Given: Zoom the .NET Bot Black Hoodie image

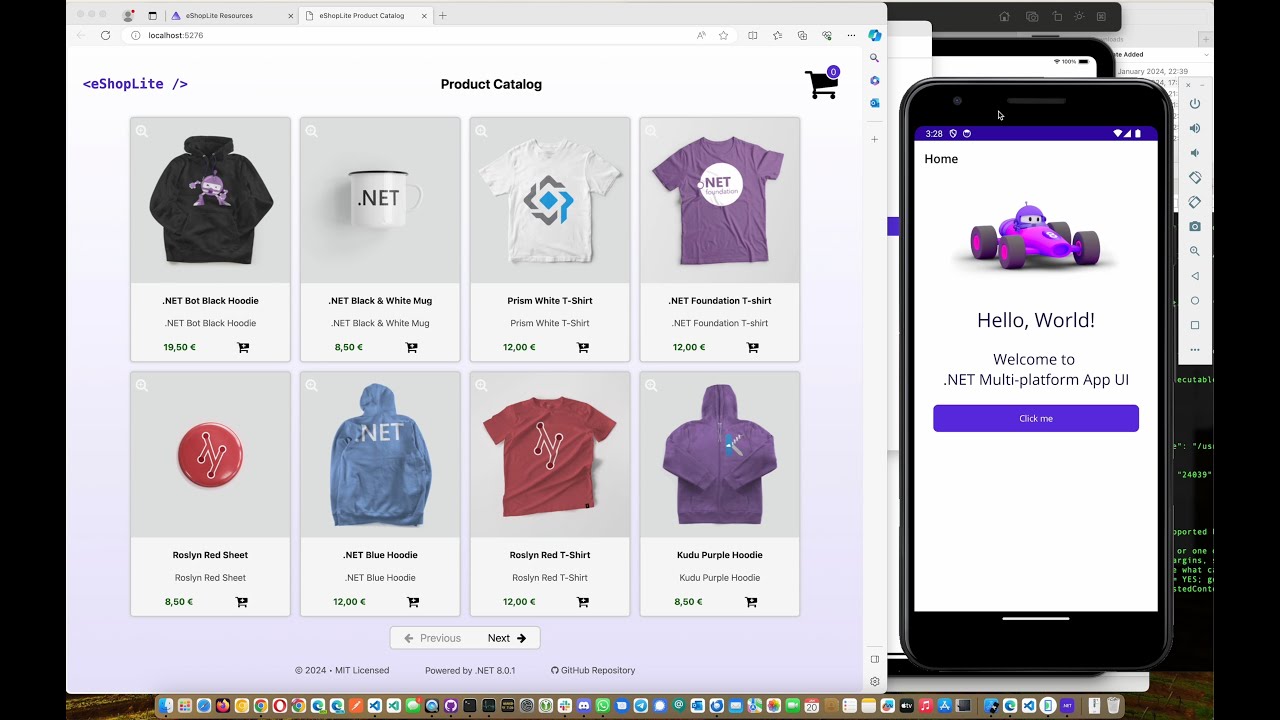Looking at the screenshot, I should (x=142, y=131).
